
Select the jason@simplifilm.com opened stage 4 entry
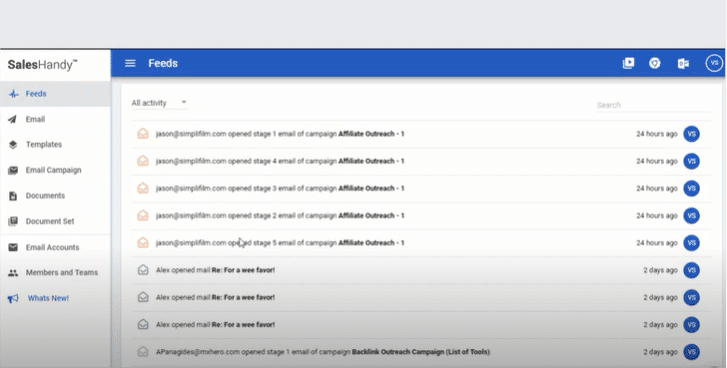tap(421, 161)
